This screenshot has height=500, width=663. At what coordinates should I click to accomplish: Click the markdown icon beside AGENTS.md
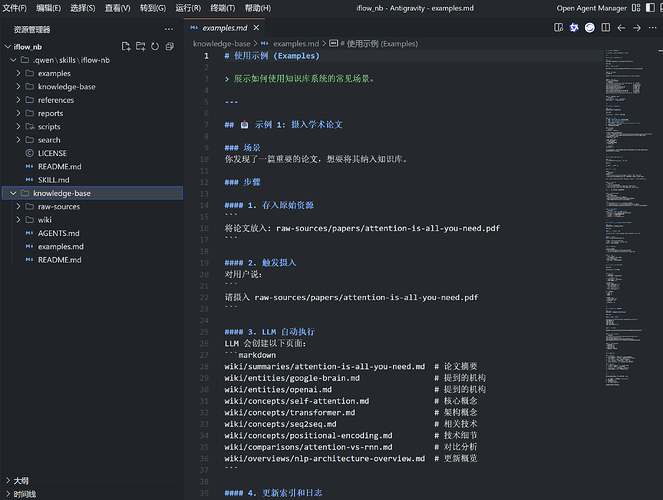[30, 233]
